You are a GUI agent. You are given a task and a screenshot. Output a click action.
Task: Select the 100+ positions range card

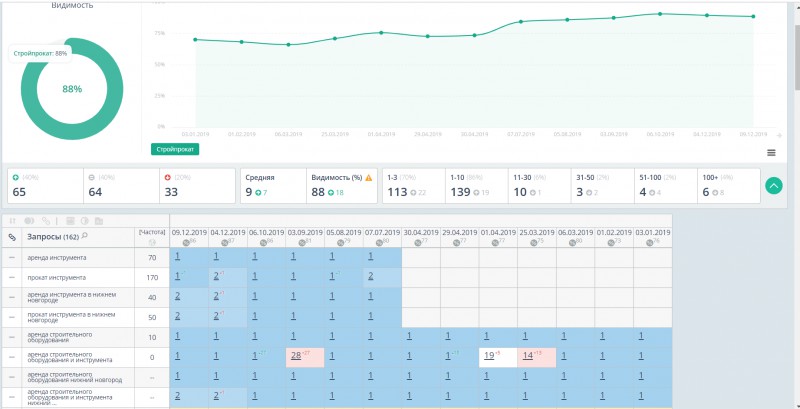[729, 186]
